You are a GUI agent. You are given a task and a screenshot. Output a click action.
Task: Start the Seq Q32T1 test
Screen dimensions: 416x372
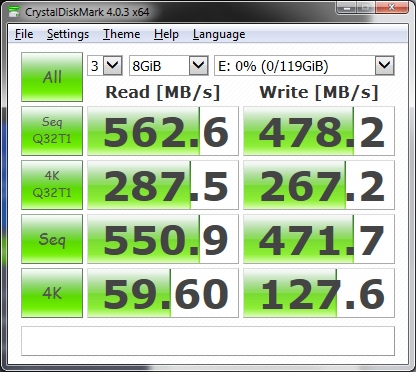(52, 131)
